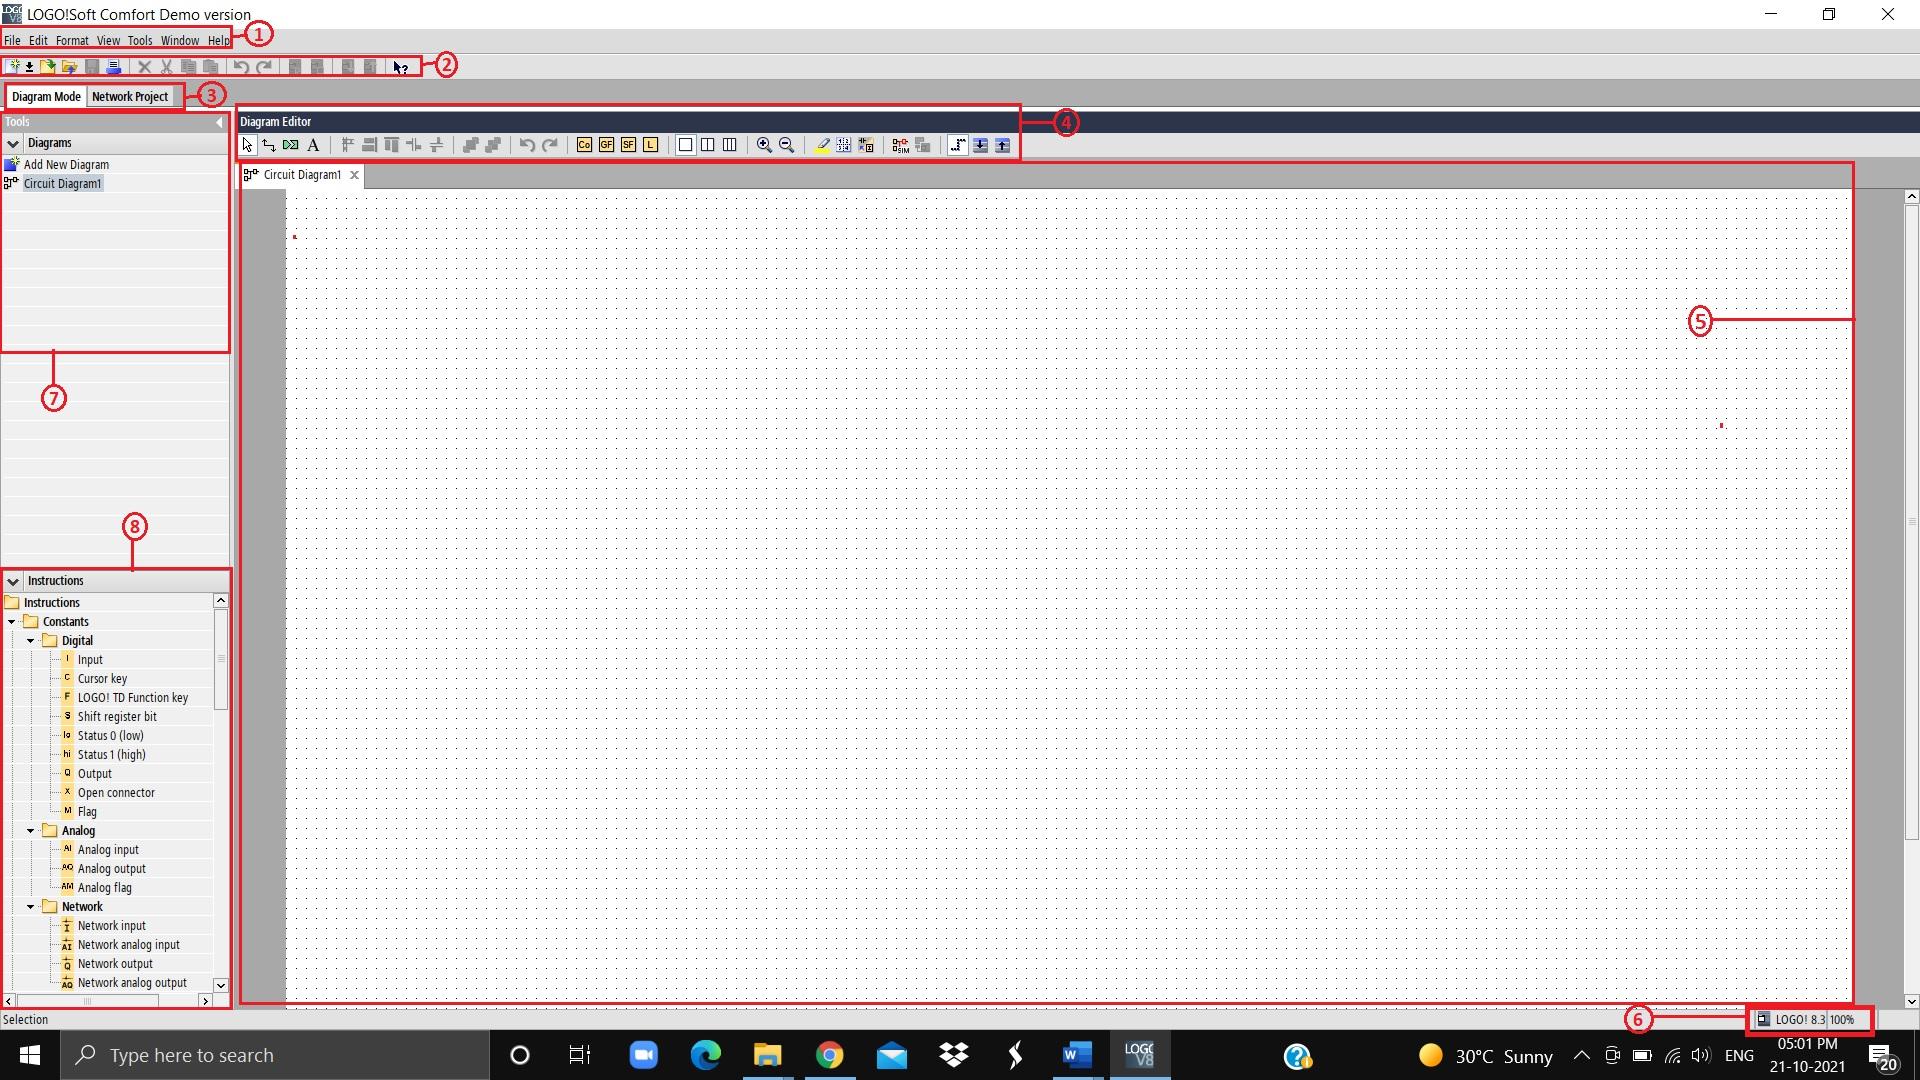
Task: Select the Undo icon in Diagram Editor
Action: coord(526,145)
